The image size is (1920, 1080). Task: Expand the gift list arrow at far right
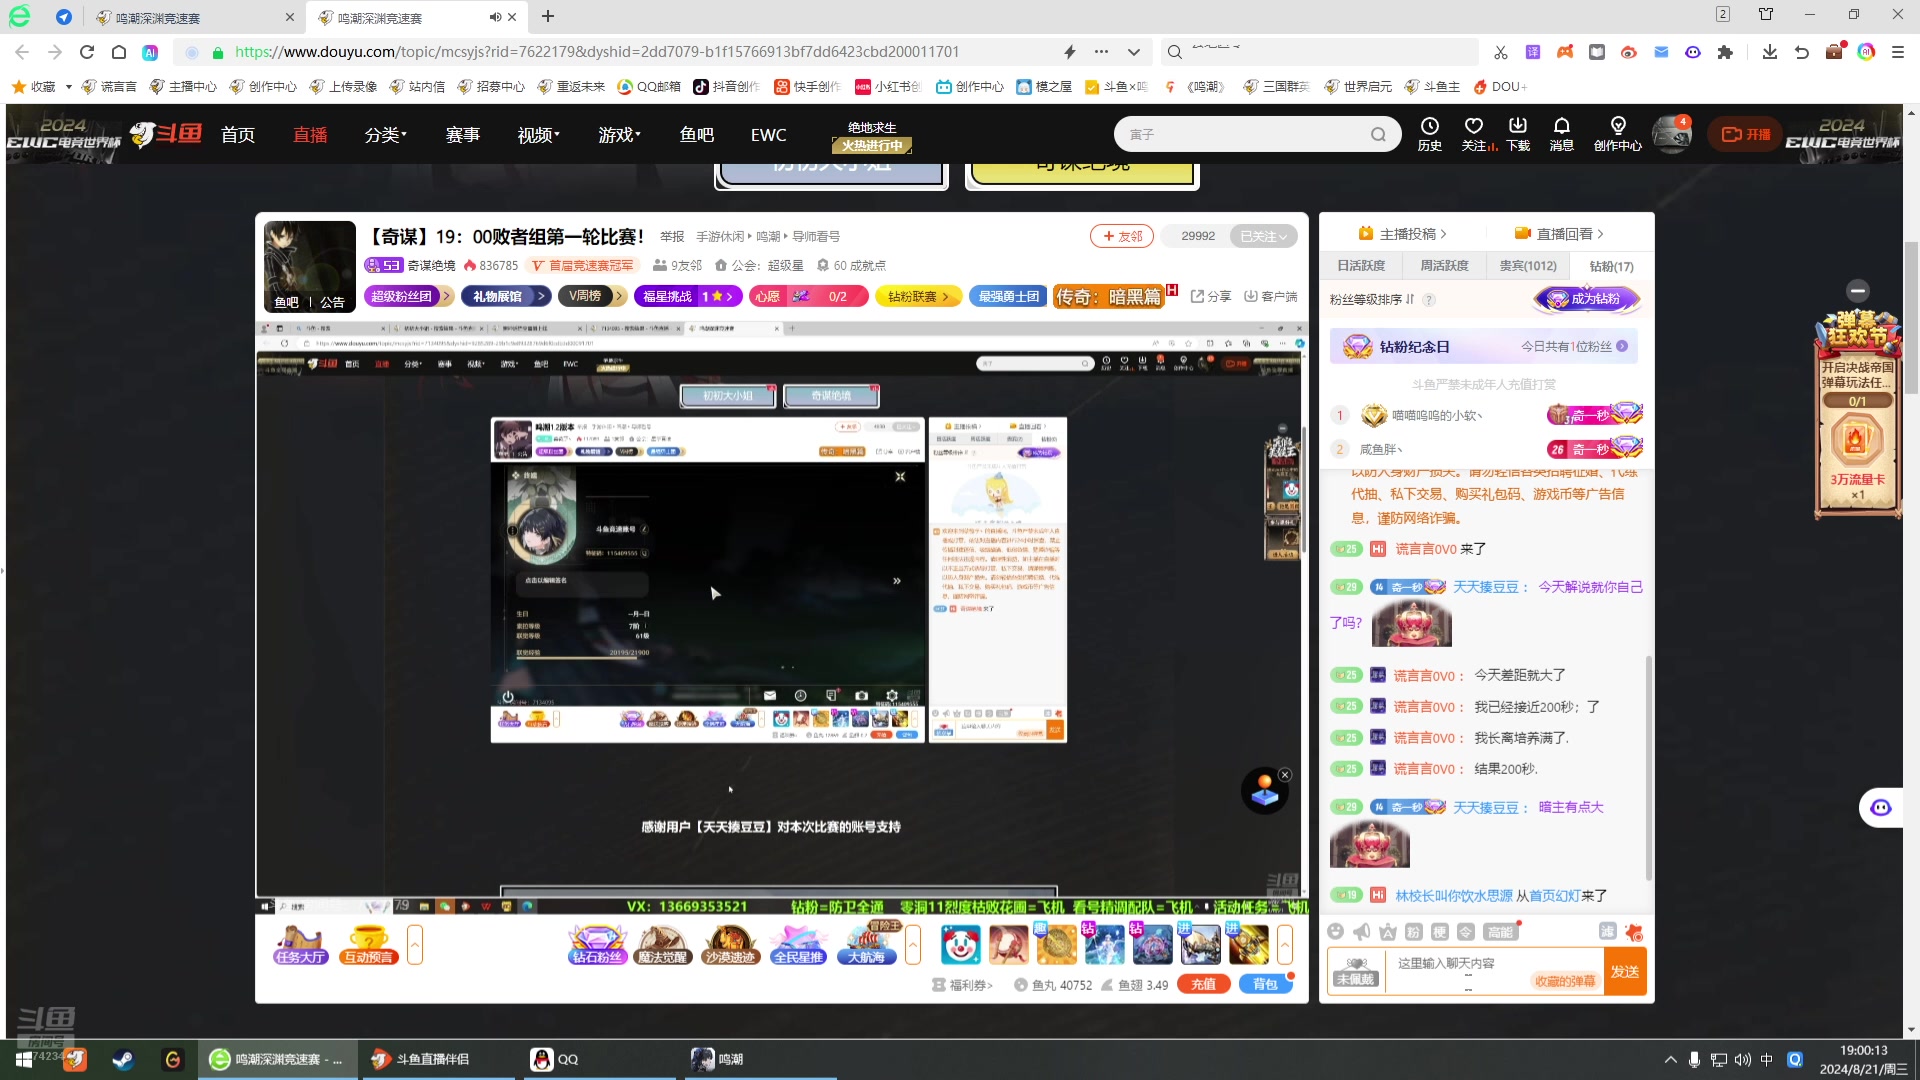point(1285,944)
